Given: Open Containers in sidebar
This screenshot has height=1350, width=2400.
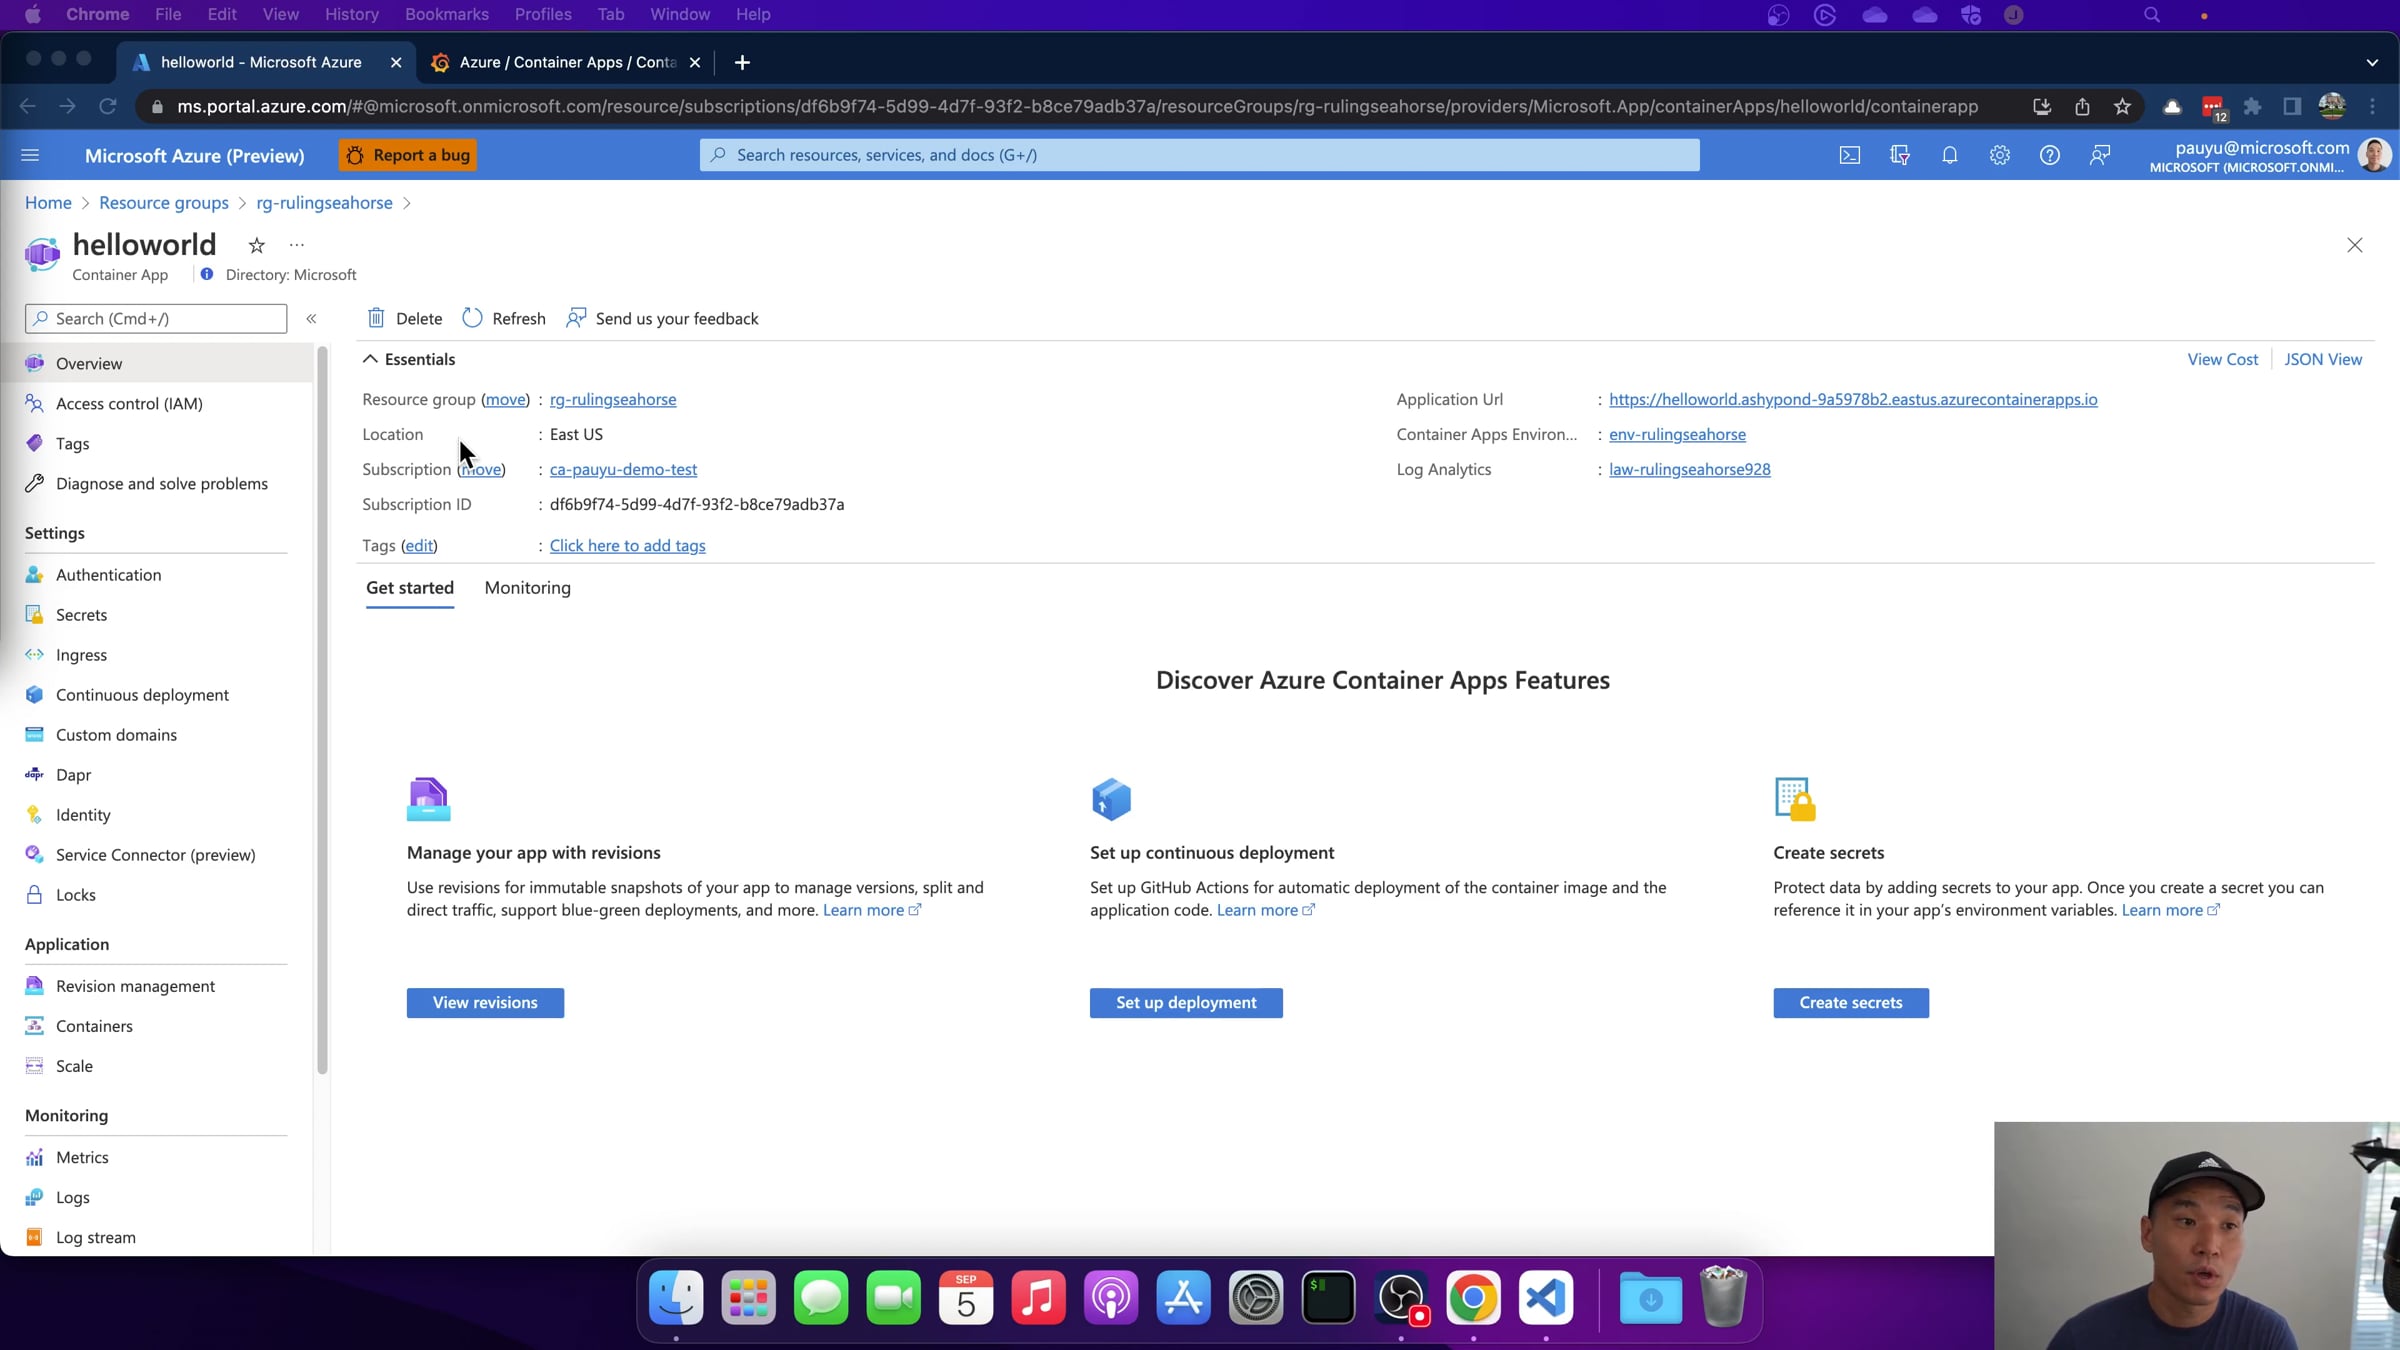Looking at the screenshot, I should pyautogui.click(x=95, y=1025).
